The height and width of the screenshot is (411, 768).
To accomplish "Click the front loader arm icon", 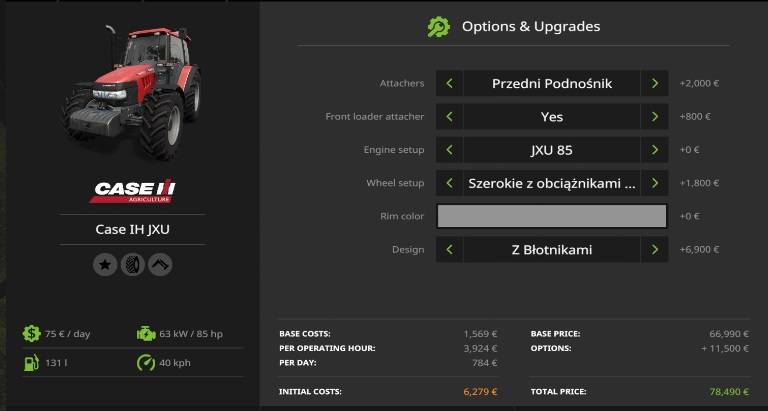I will point(160,264).
